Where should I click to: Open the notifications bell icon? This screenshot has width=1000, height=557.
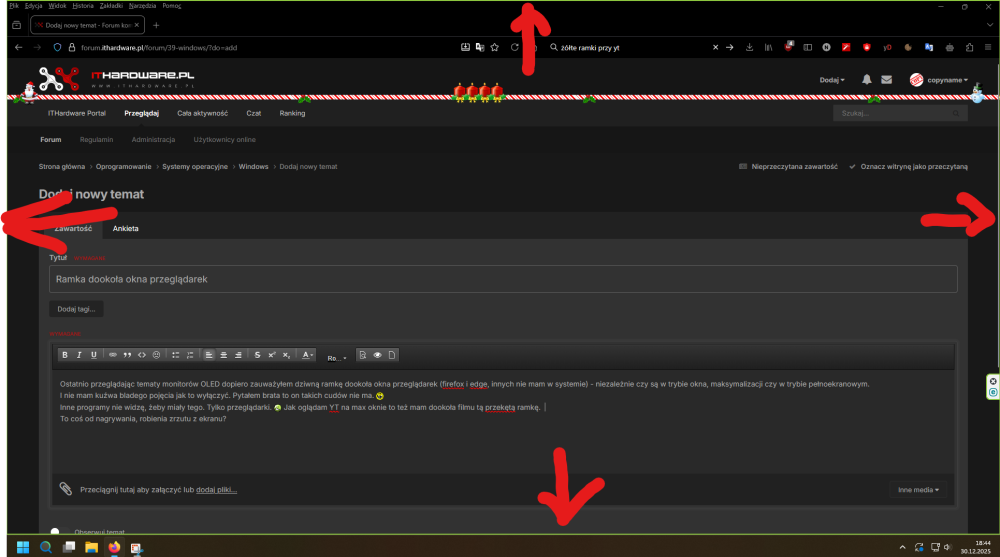coord(867,80)
